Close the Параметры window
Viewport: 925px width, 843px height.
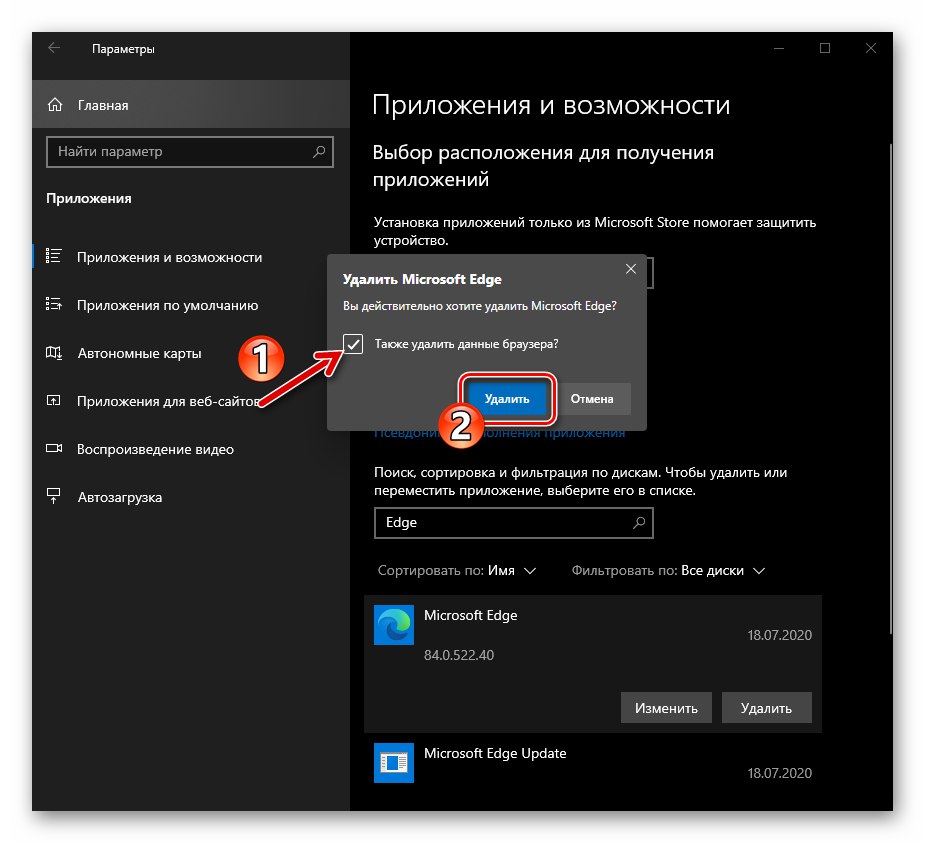tap(871, 48)
